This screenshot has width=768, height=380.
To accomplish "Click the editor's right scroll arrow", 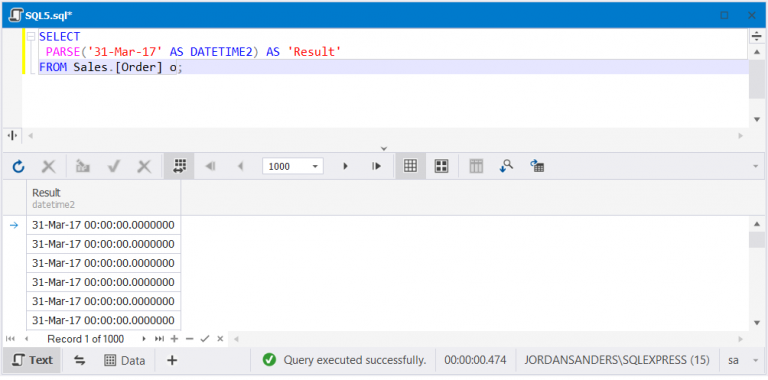I will (741, 135).
